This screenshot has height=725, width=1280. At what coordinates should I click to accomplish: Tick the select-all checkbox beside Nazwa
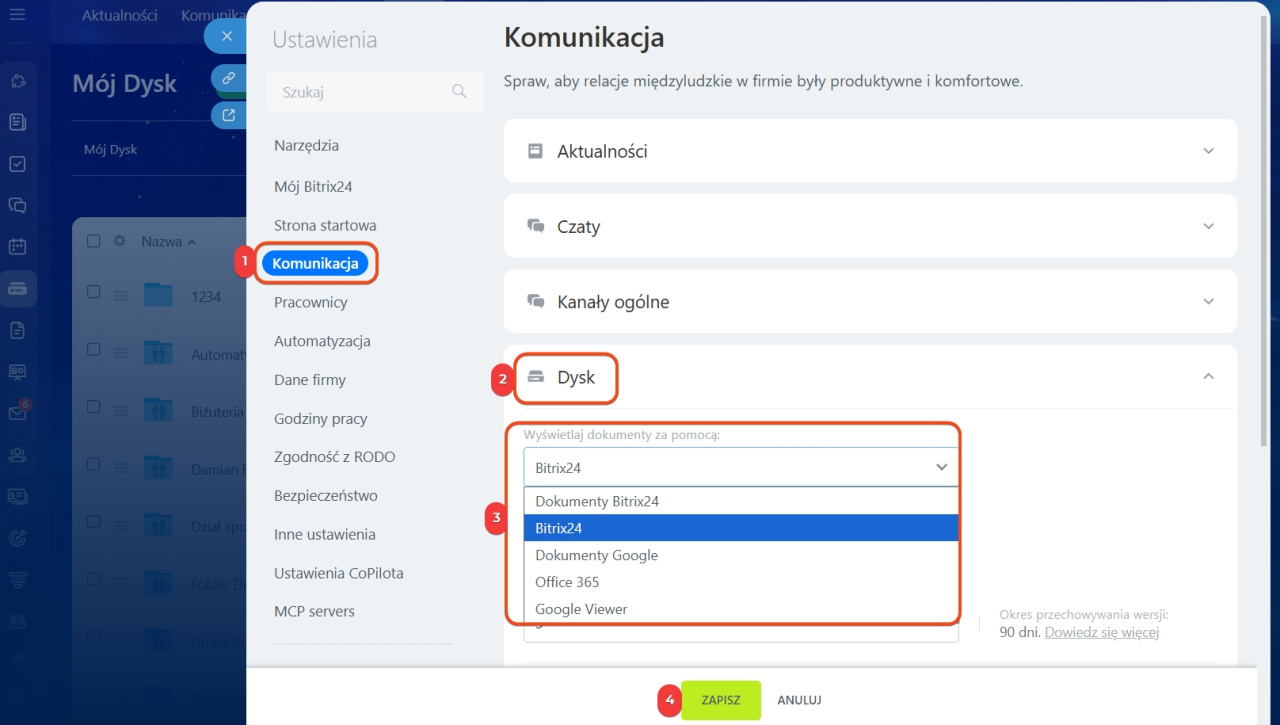click(x=94, y=241)
